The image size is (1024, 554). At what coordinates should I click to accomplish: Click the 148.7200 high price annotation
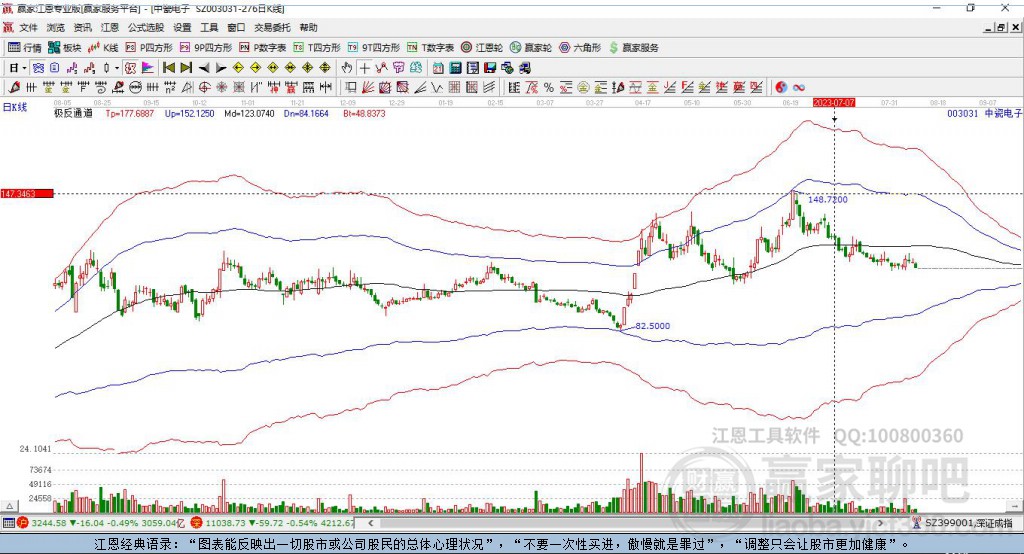coord(828,199)
